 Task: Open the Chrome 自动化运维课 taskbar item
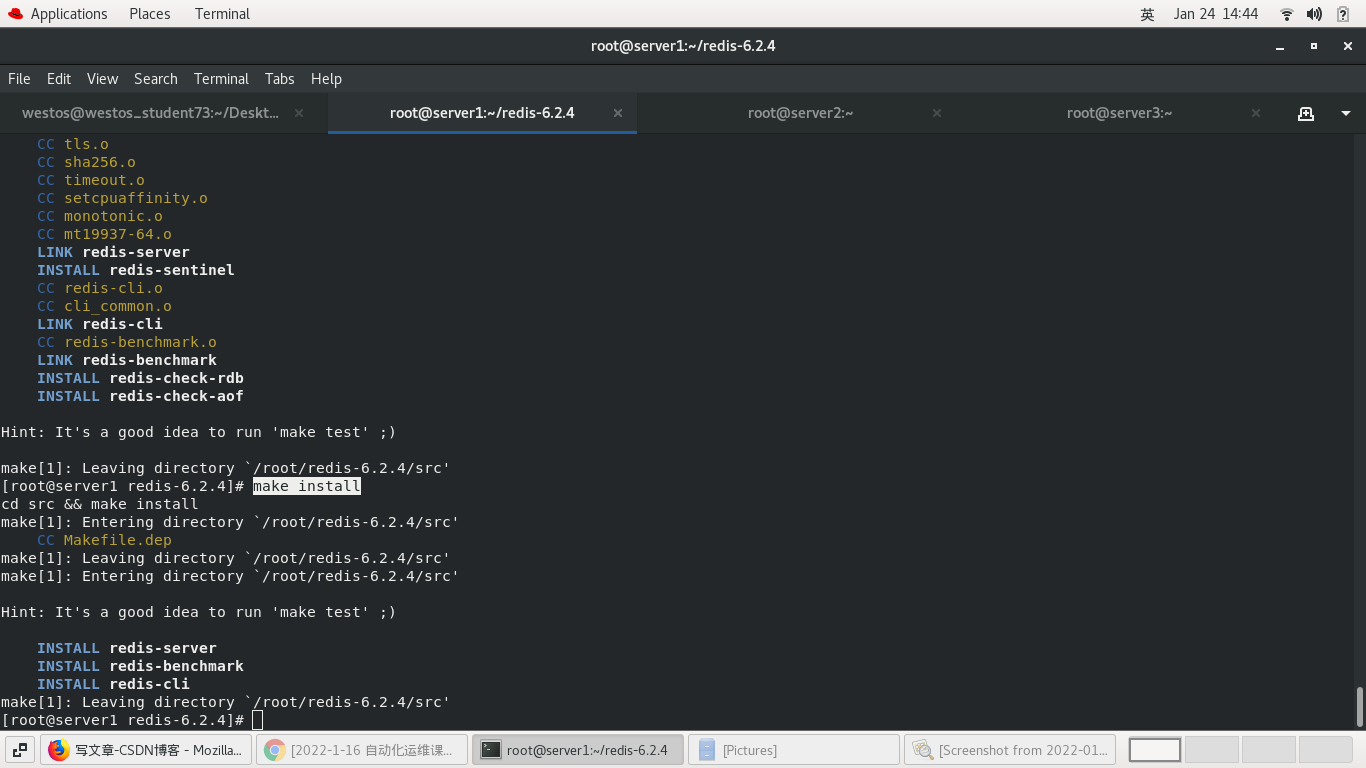[x=362, y=750]
